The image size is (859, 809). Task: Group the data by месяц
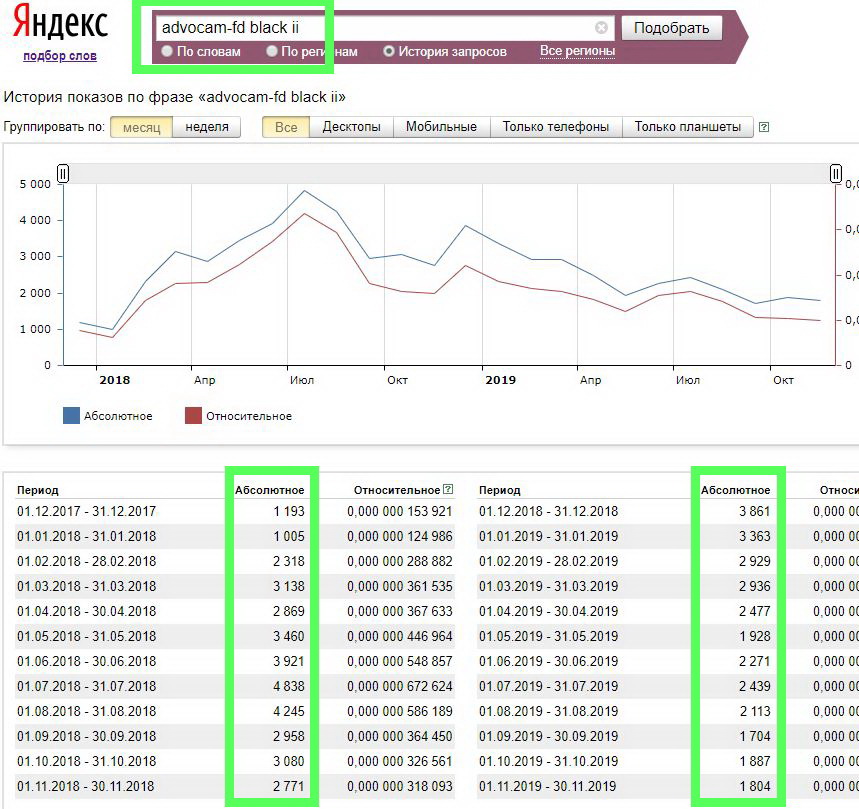[x=141, y=127]
